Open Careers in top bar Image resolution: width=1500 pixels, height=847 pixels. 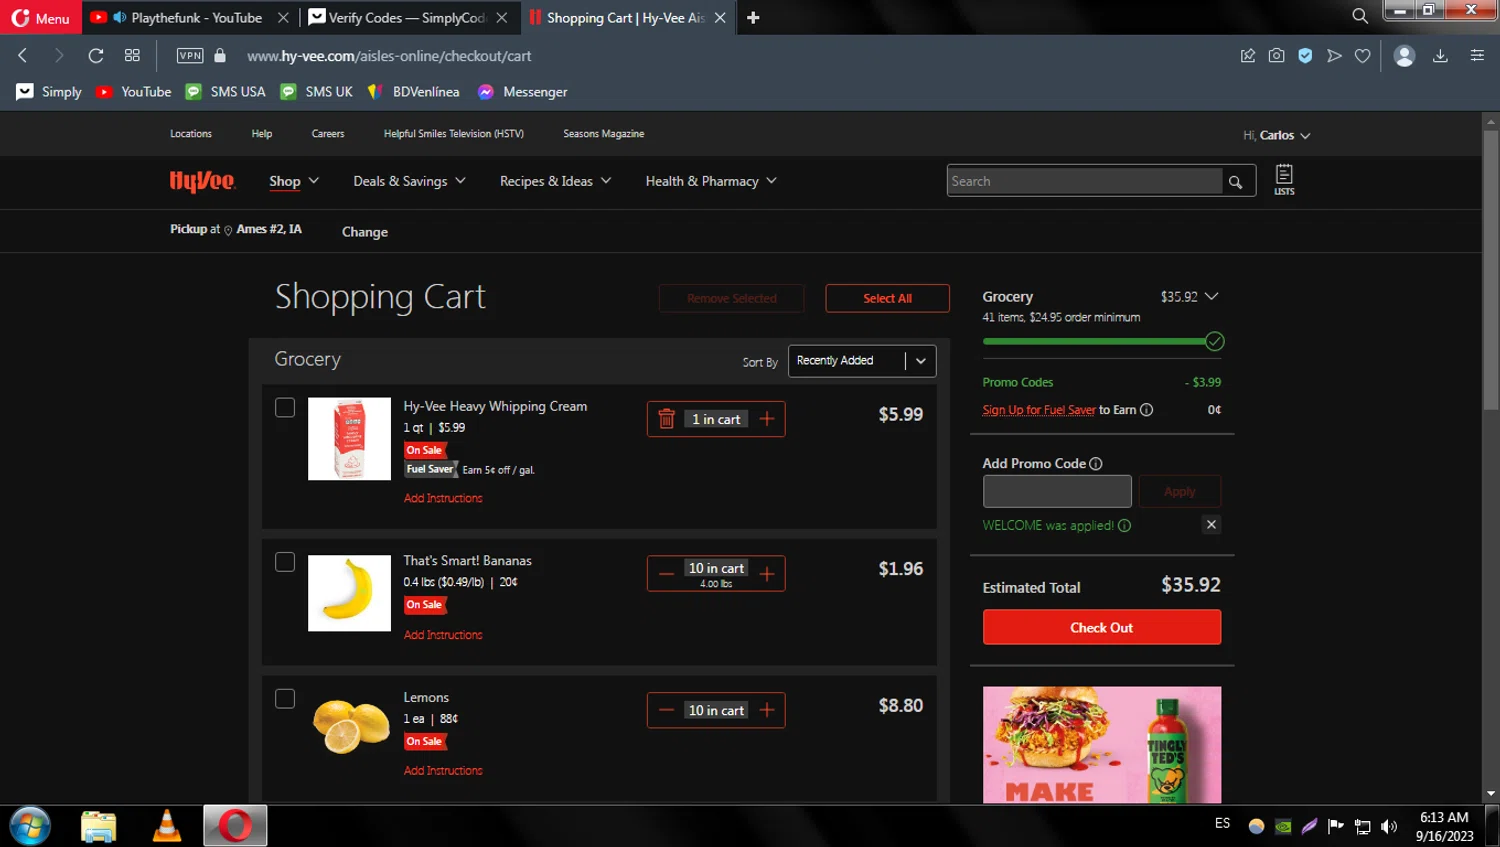point(328,134)
